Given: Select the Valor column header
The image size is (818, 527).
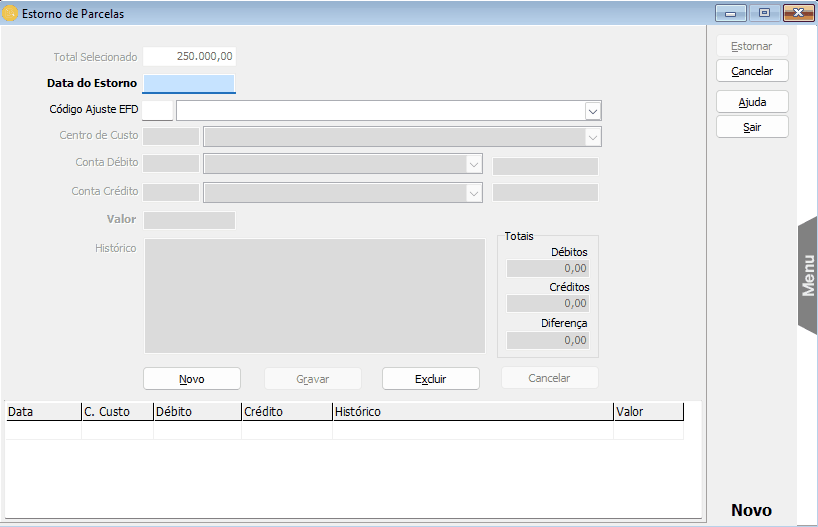Looking at the screenshot, I should [648, 412].
